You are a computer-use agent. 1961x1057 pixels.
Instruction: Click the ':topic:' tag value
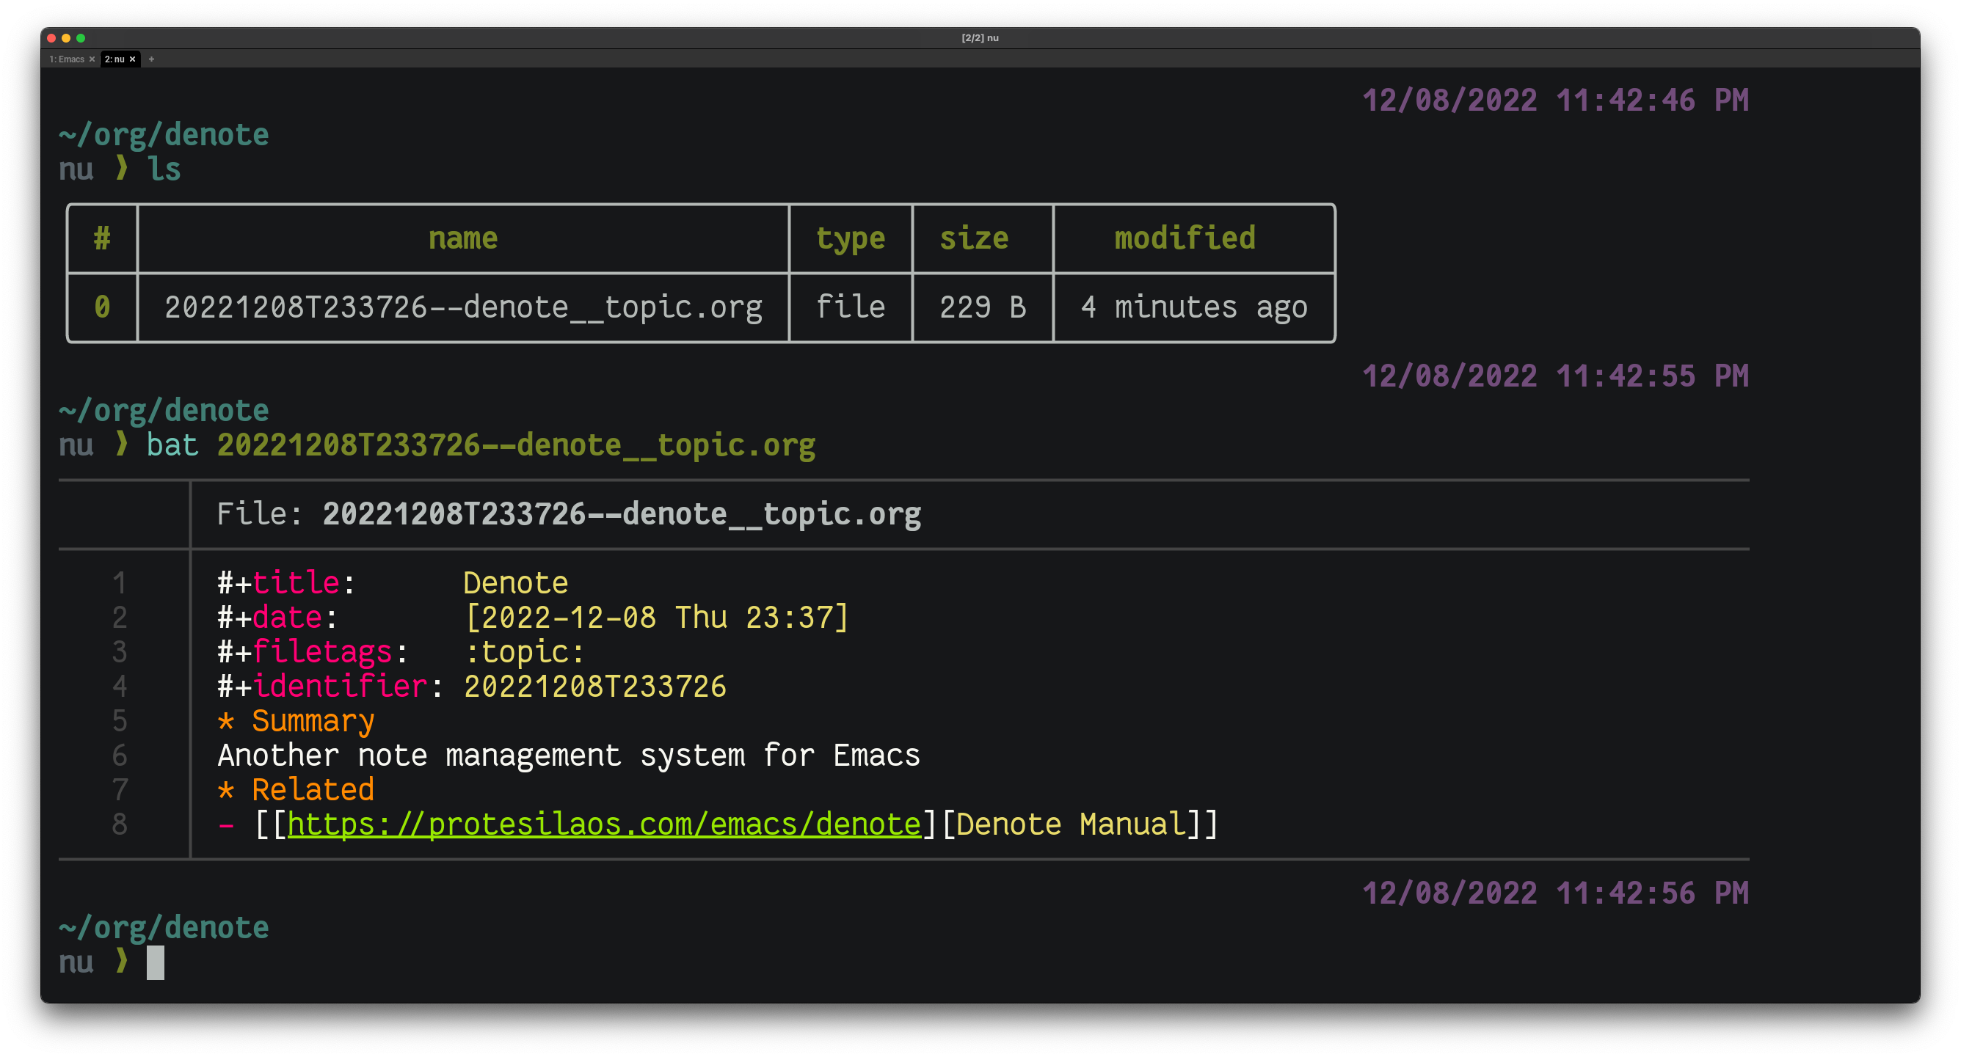[524, 652]
